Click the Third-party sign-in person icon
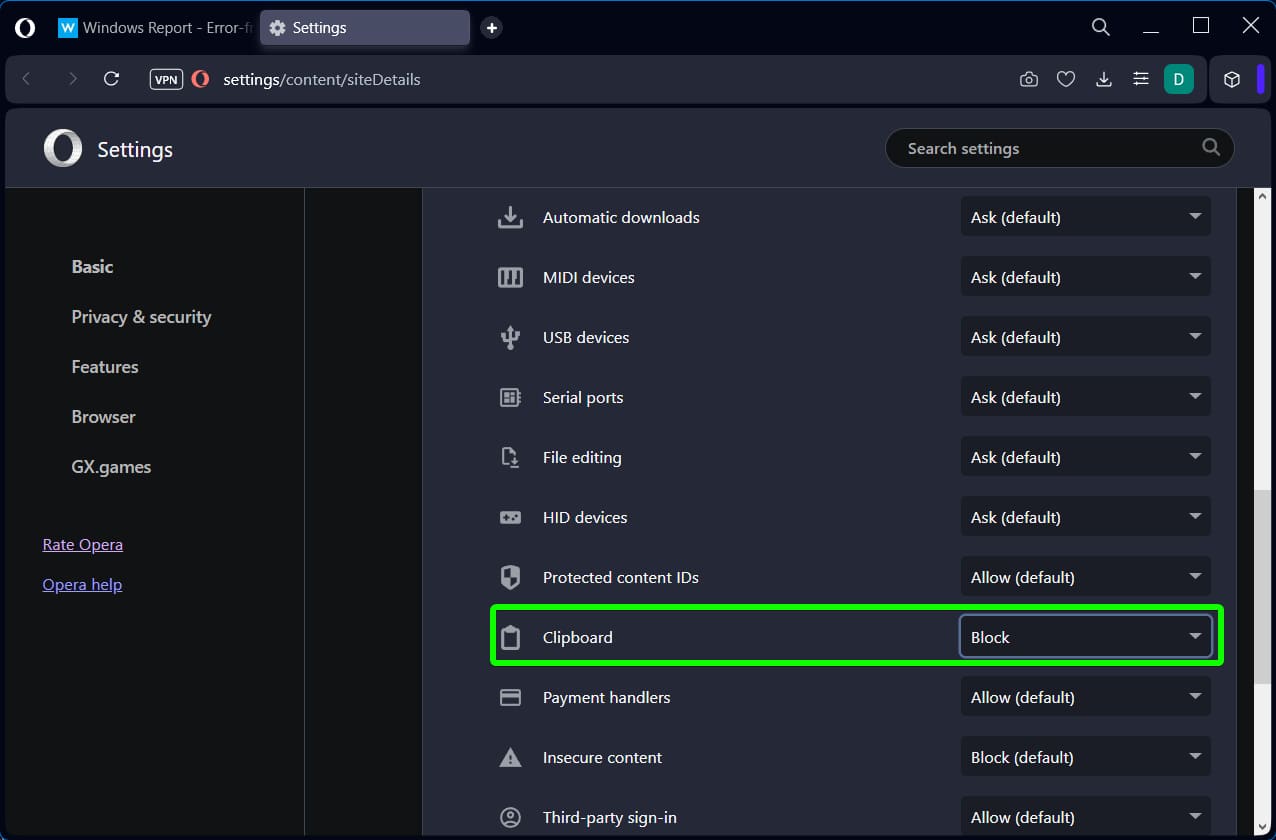This screenshot has height=840, width=1276. (x=511, y=817)
